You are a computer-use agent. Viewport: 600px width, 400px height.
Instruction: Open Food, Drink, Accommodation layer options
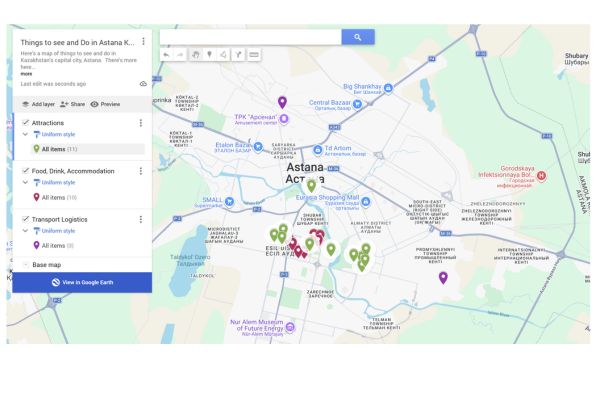click(x=141, y=171)
